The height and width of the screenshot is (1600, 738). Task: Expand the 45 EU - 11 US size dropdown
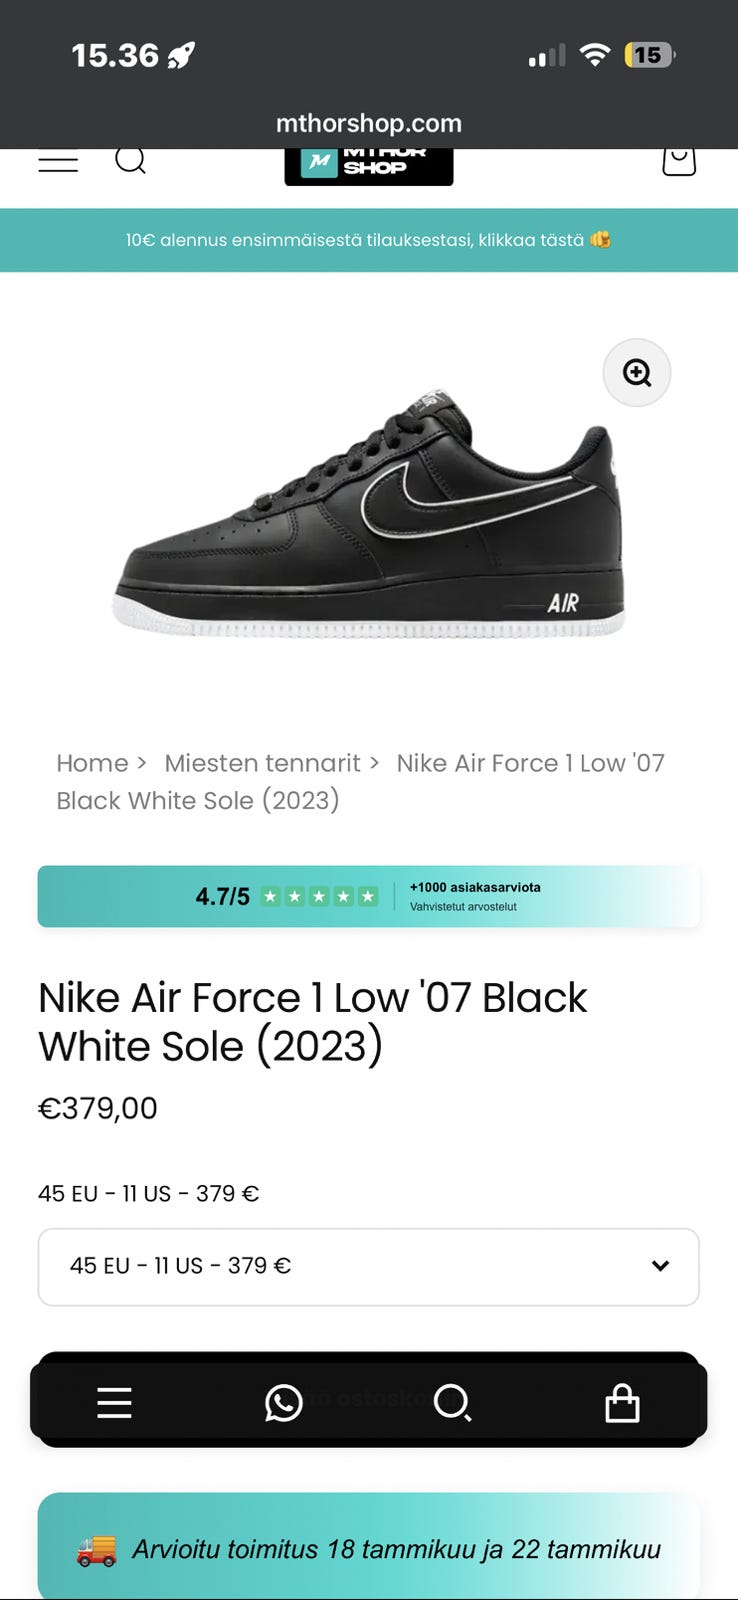tap(368, 1266)
